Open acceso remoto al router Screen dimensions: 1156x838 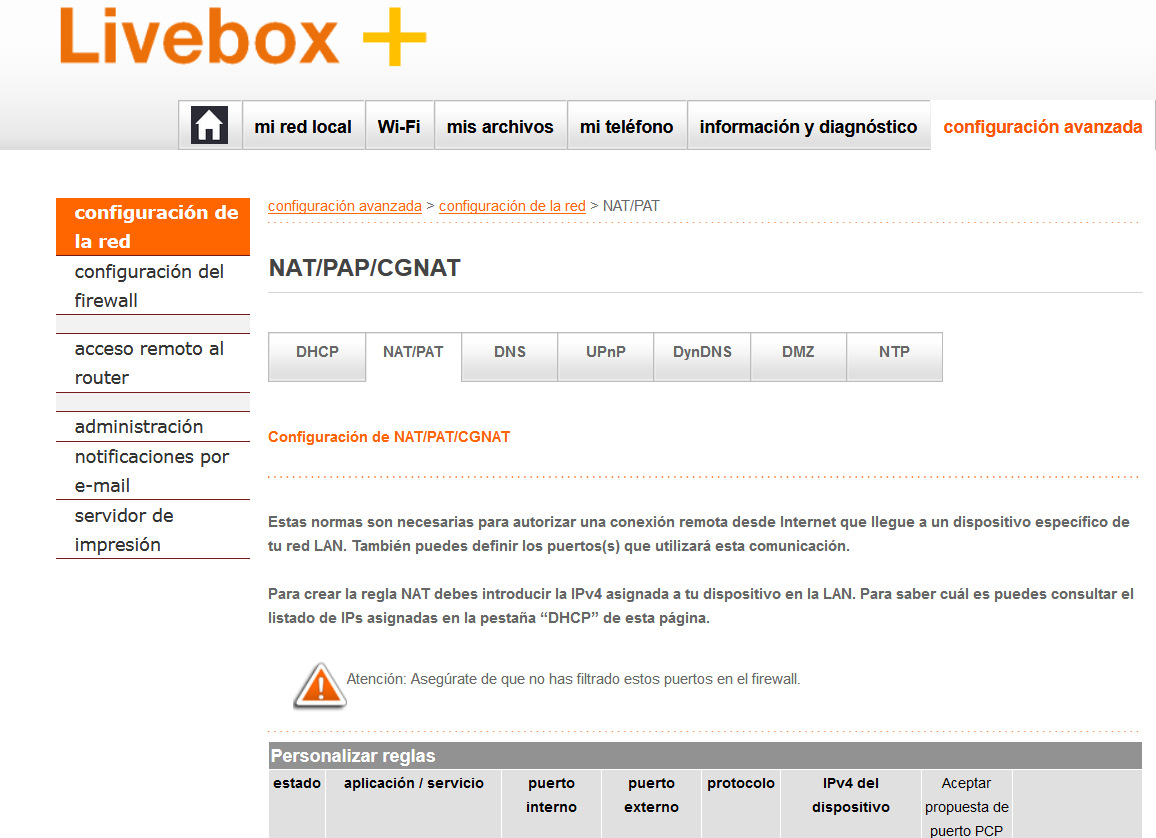153,363
